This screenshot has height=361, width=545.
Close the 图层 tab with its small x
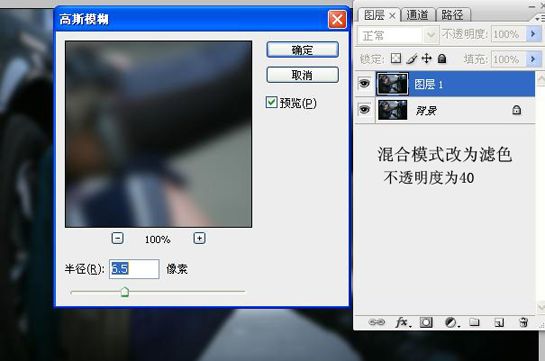pyautogui.click(x=392, y=16)
